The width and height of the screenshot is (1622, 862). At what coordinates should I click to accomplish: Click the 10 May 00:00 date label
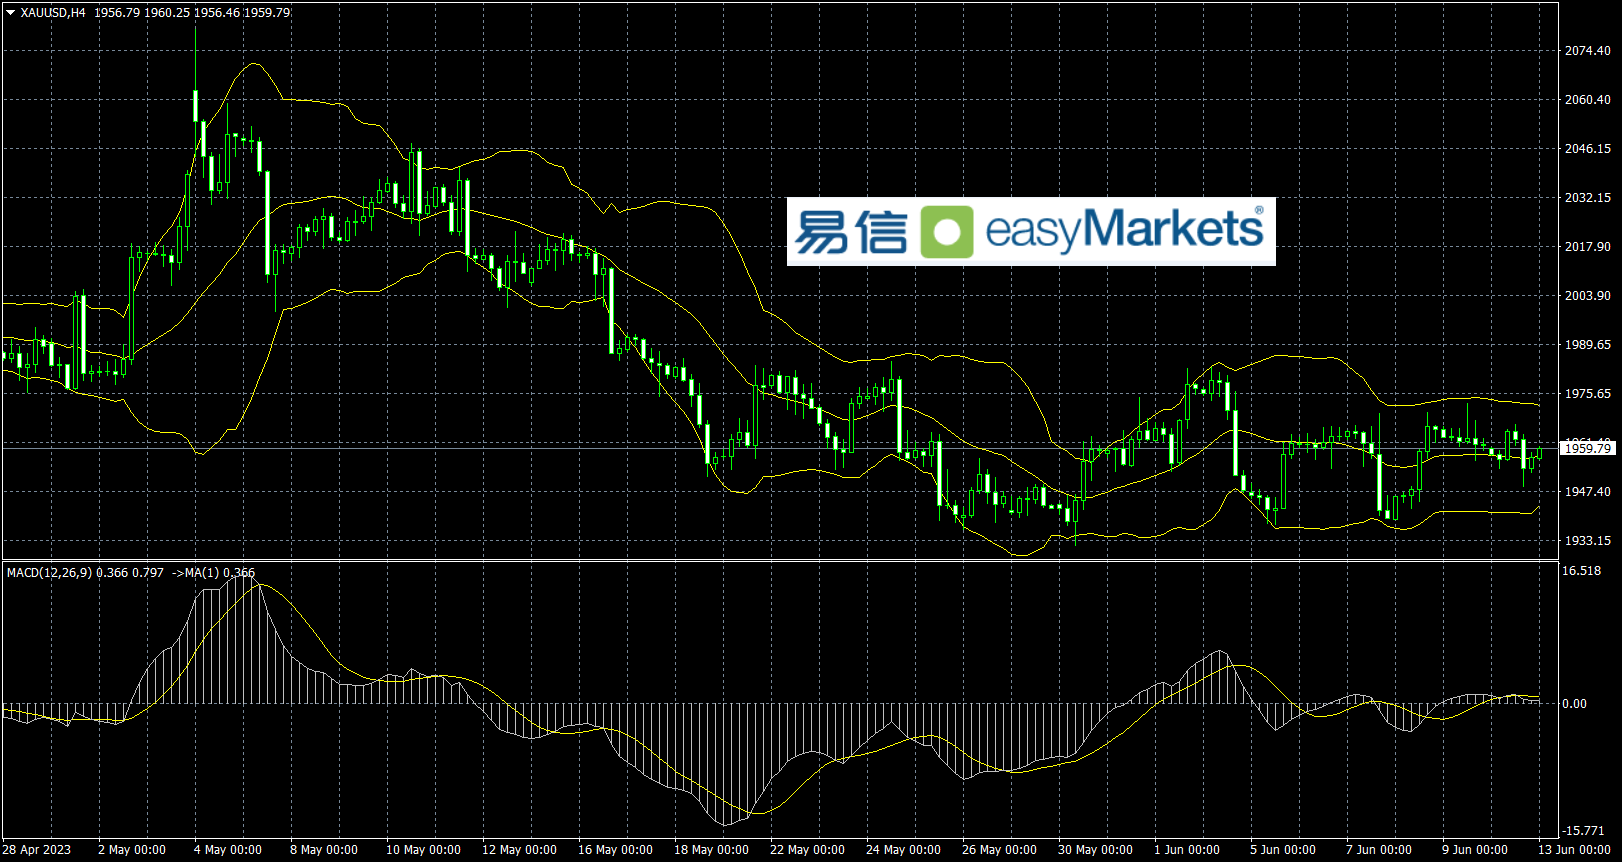(424, 850)
